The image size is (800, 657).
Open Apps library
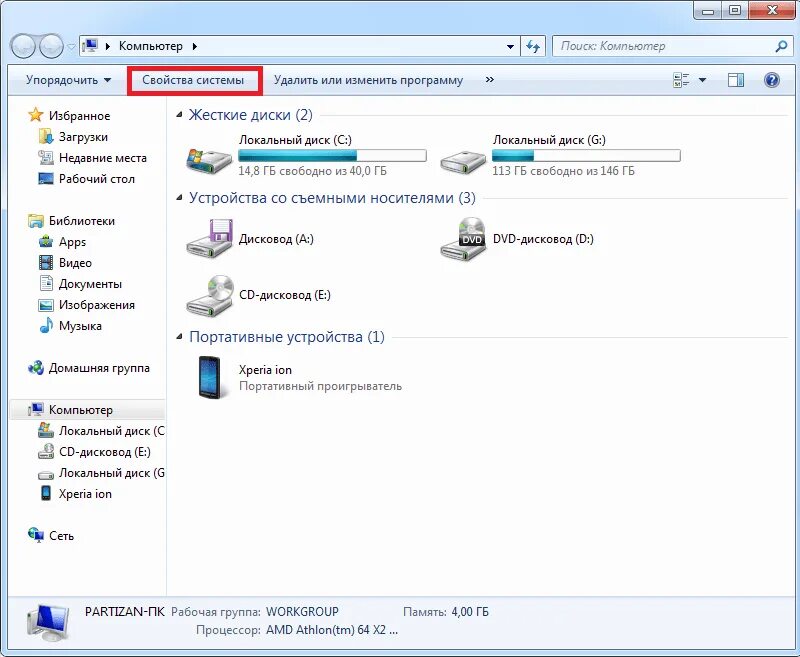point(72,242)
